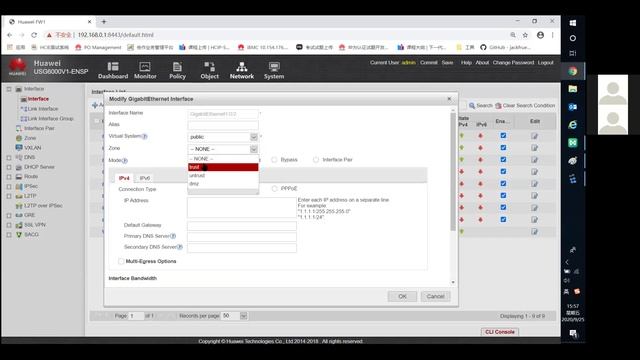The width and height of the screenshot is (640, 360).
Task: Bookmark this page with the star
Action: coord(525,35)
